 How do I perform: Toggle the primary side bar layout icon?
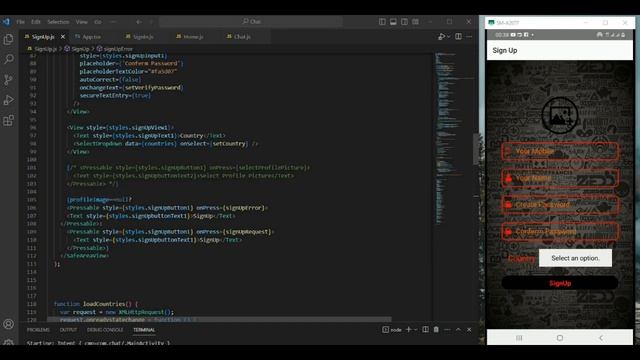[x=382, y=22]
